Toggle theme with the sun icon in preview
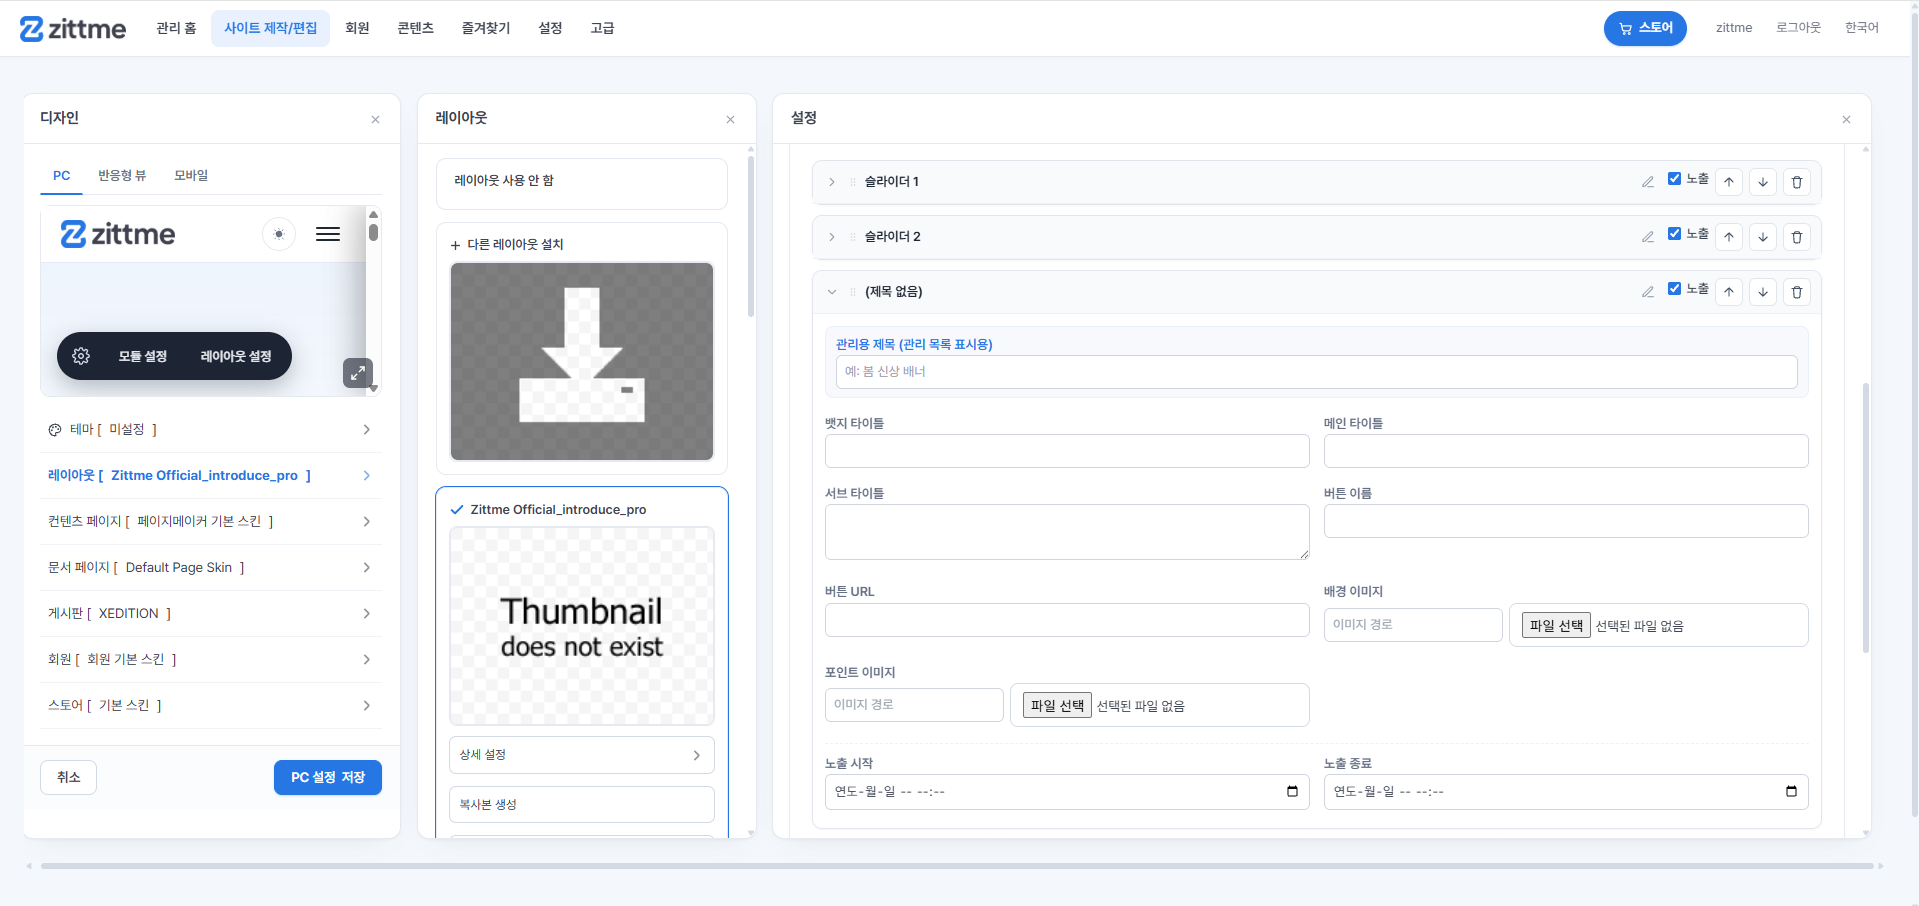Image resolution: width=1919 pixels, height=906 pixels. point(279,234)
